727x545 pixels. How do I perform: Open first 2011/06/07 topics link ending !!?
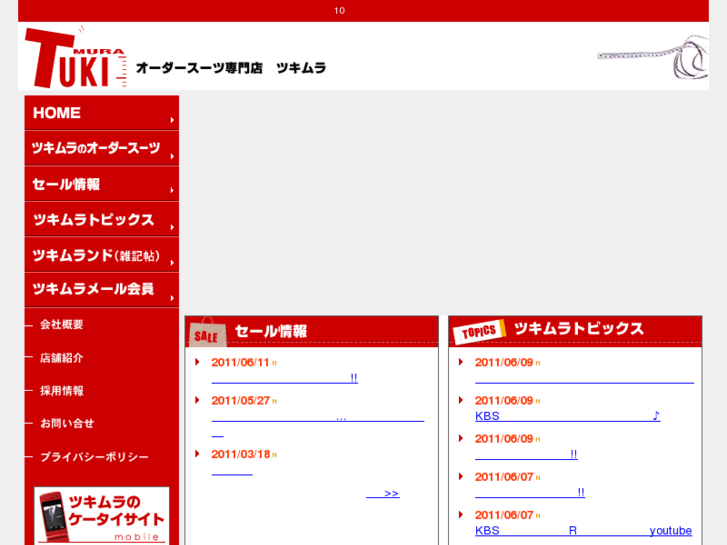(530, 493)
